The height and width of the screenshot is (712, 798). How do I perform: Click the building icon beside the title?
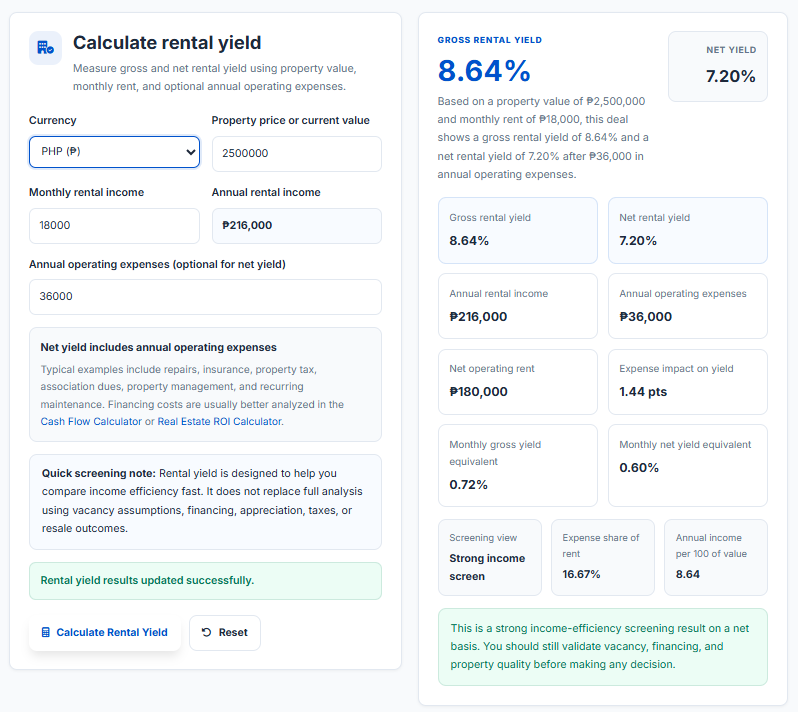(x=45, y=48)
